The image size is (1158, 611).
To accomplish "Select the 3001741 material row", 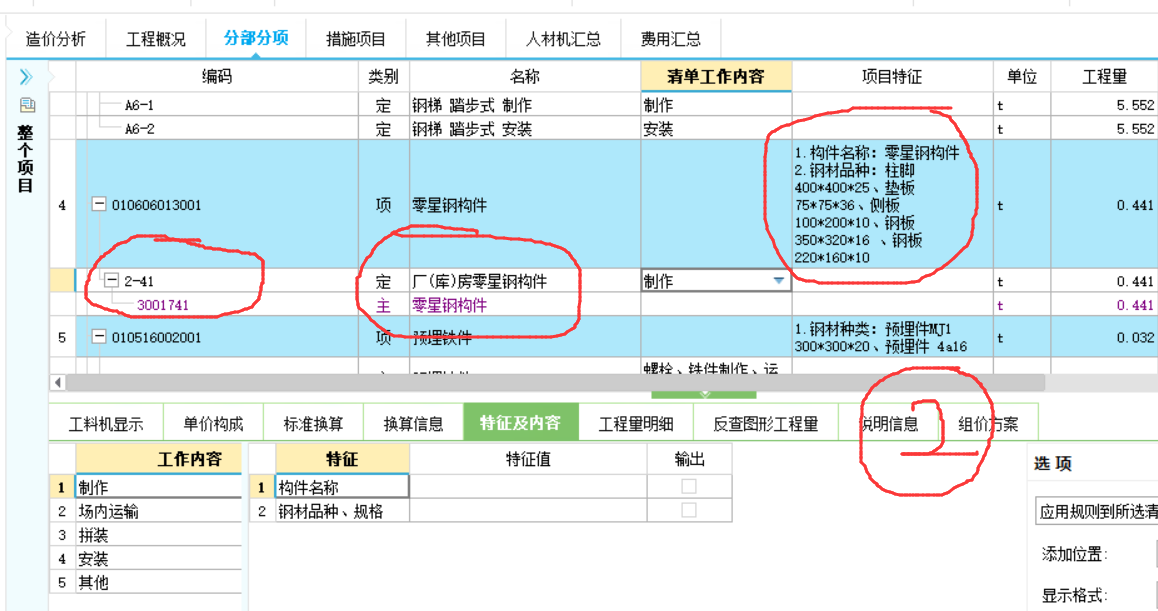I will pos(162,304).
